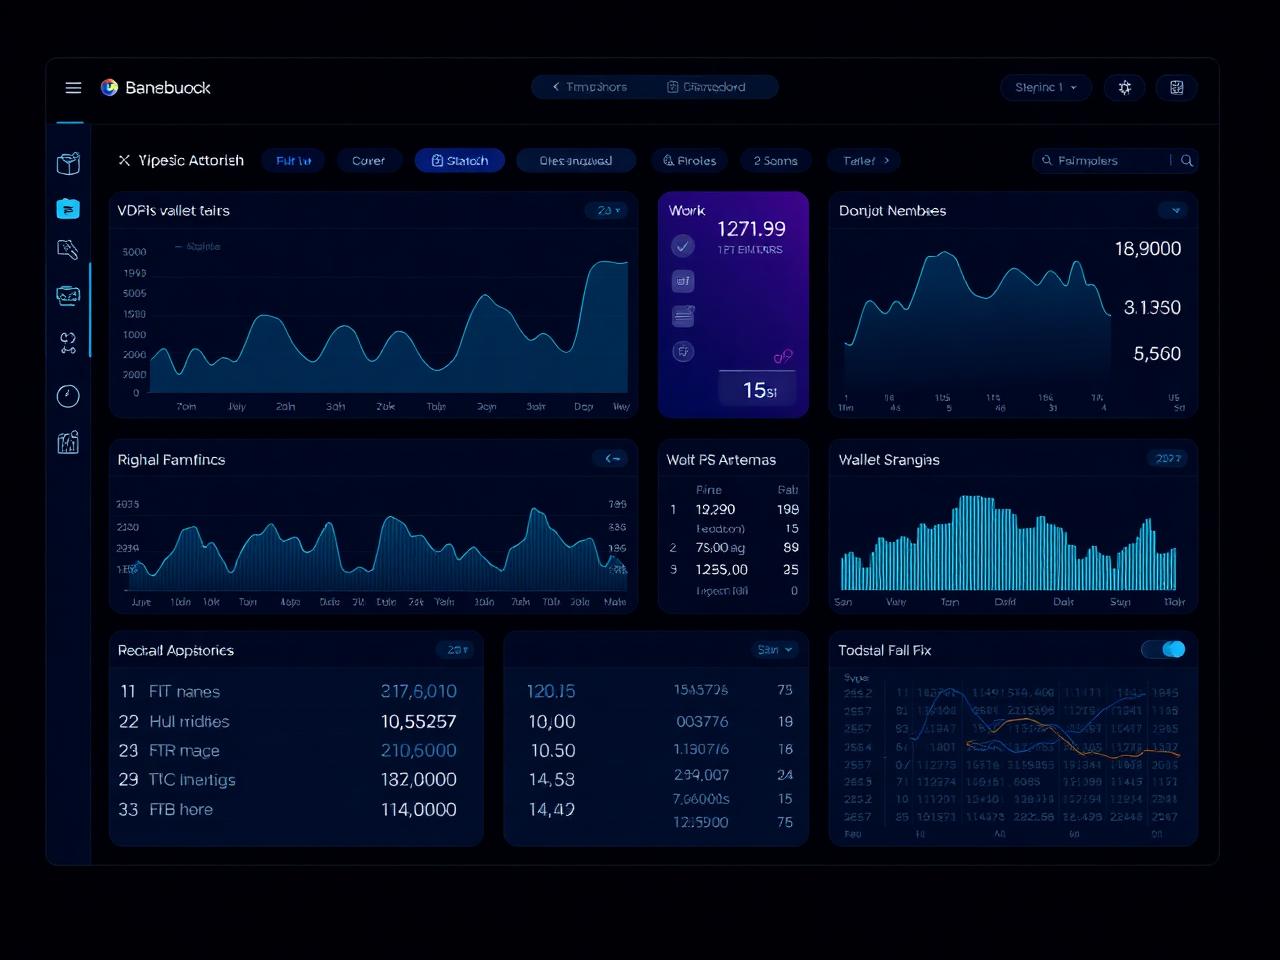Click the magnifier icon at the search field's right end

pos(1187,160)
